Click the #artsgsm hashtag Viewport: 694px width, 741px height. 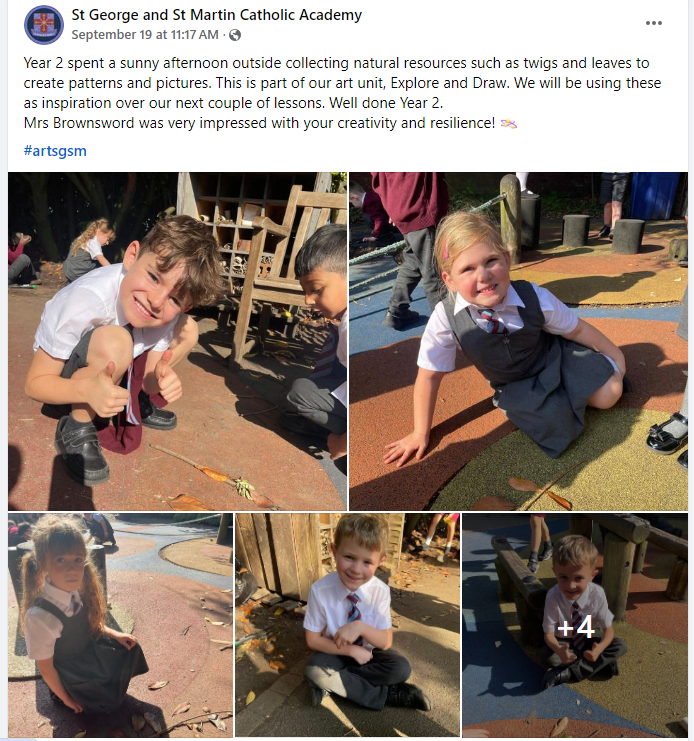click(55, 151)
